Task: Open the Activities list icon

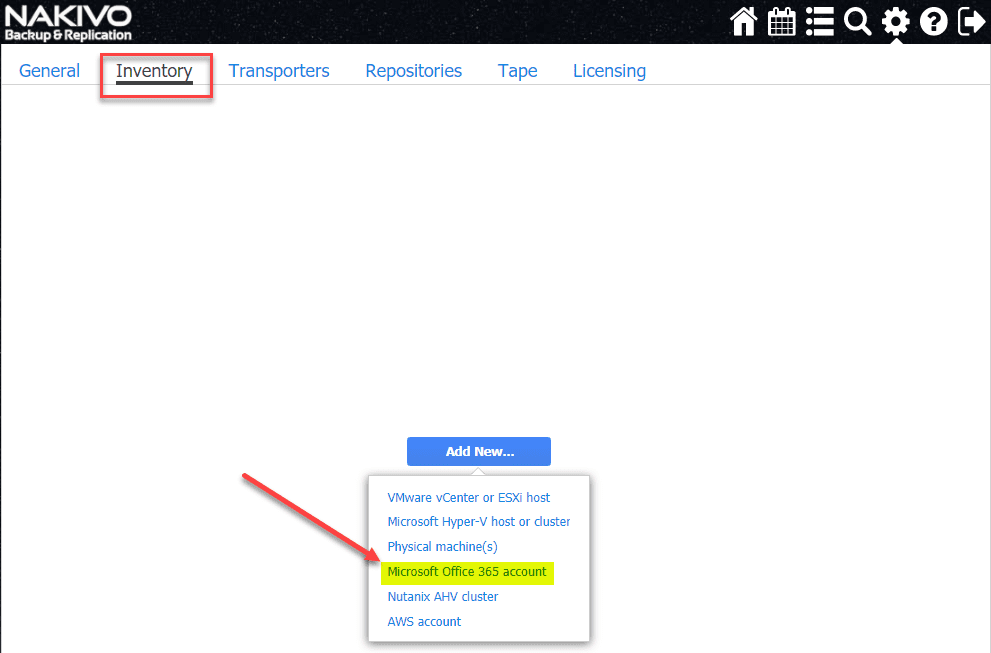Action: click(820, 21)
